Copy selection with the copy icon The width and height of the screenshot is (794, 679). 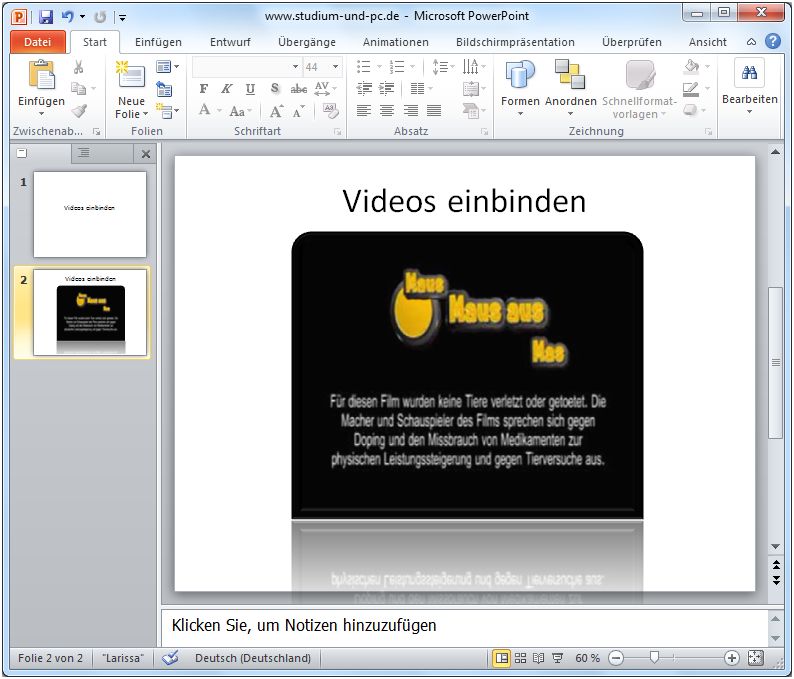[x=79, y=89]
